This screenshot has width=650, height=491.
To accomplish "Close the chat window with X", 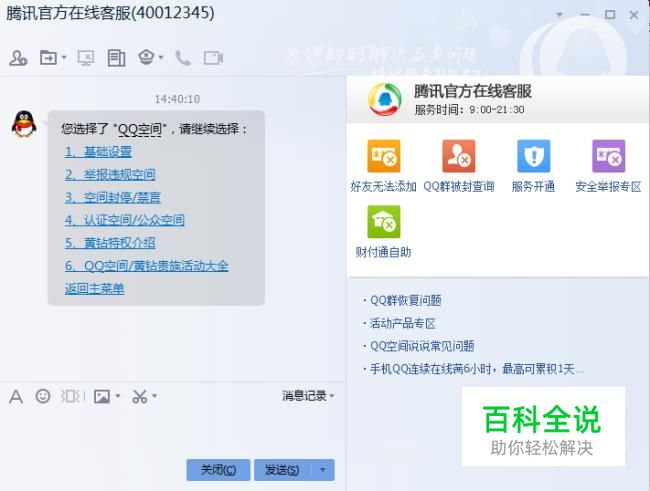I will (634, 15).
